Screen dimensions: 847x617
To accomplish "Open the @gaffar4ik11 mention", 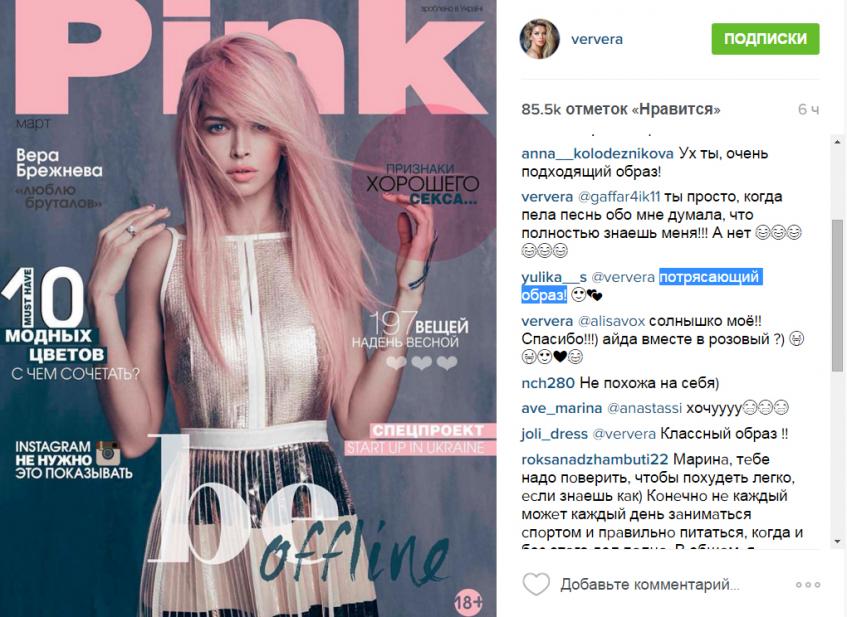I will tap(619, 197).
